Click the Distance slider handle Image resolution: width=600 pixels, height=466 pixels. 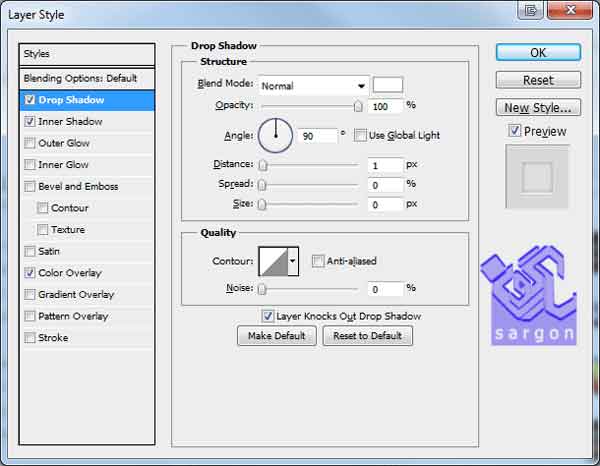point(262,165)
